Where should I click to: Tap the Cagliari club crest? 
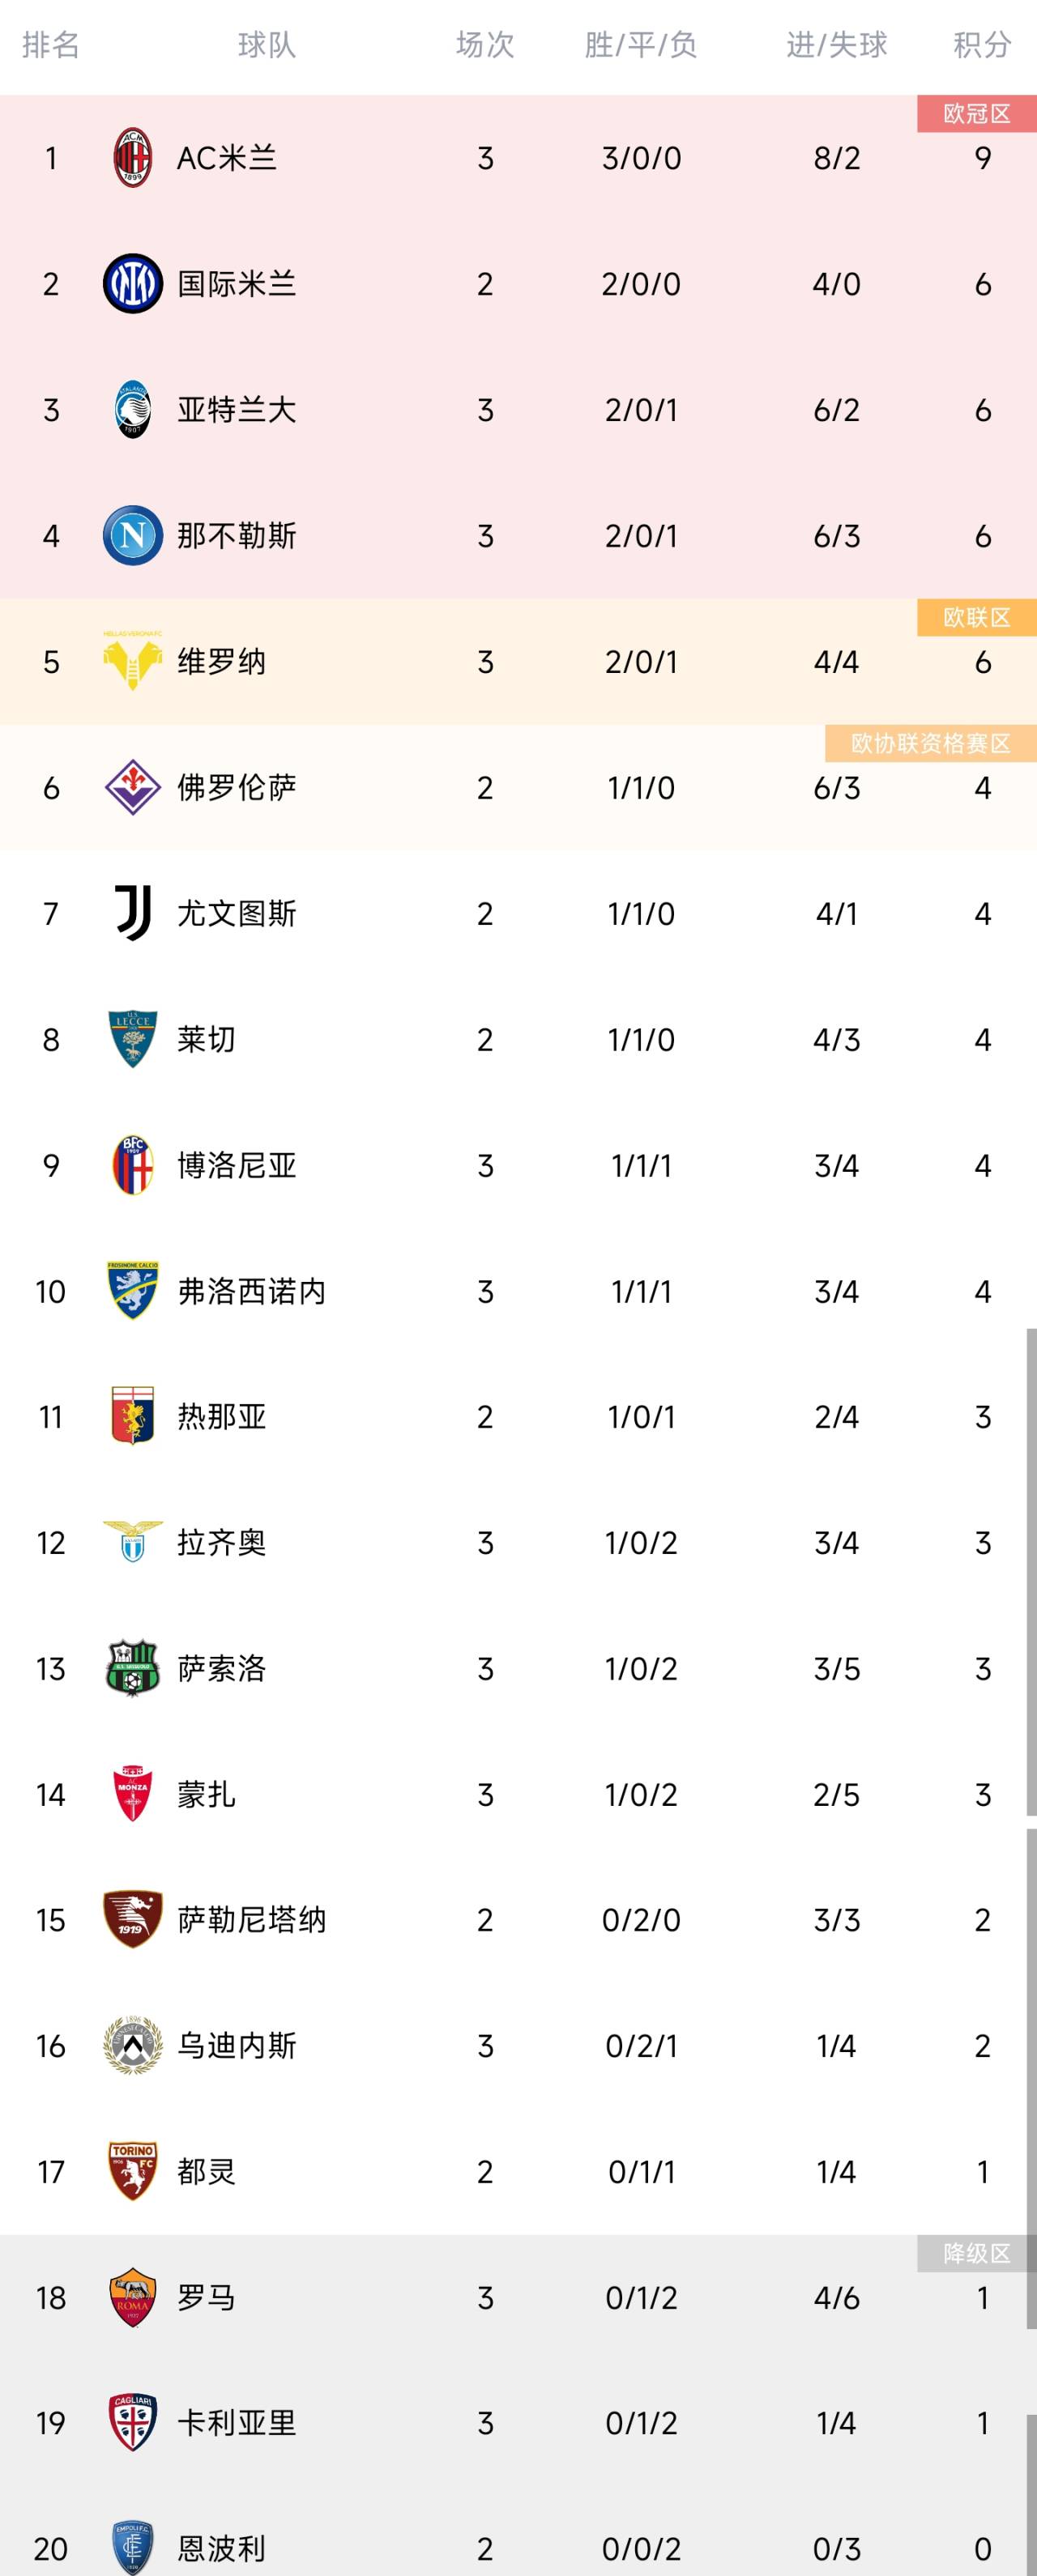[132, 2423]
